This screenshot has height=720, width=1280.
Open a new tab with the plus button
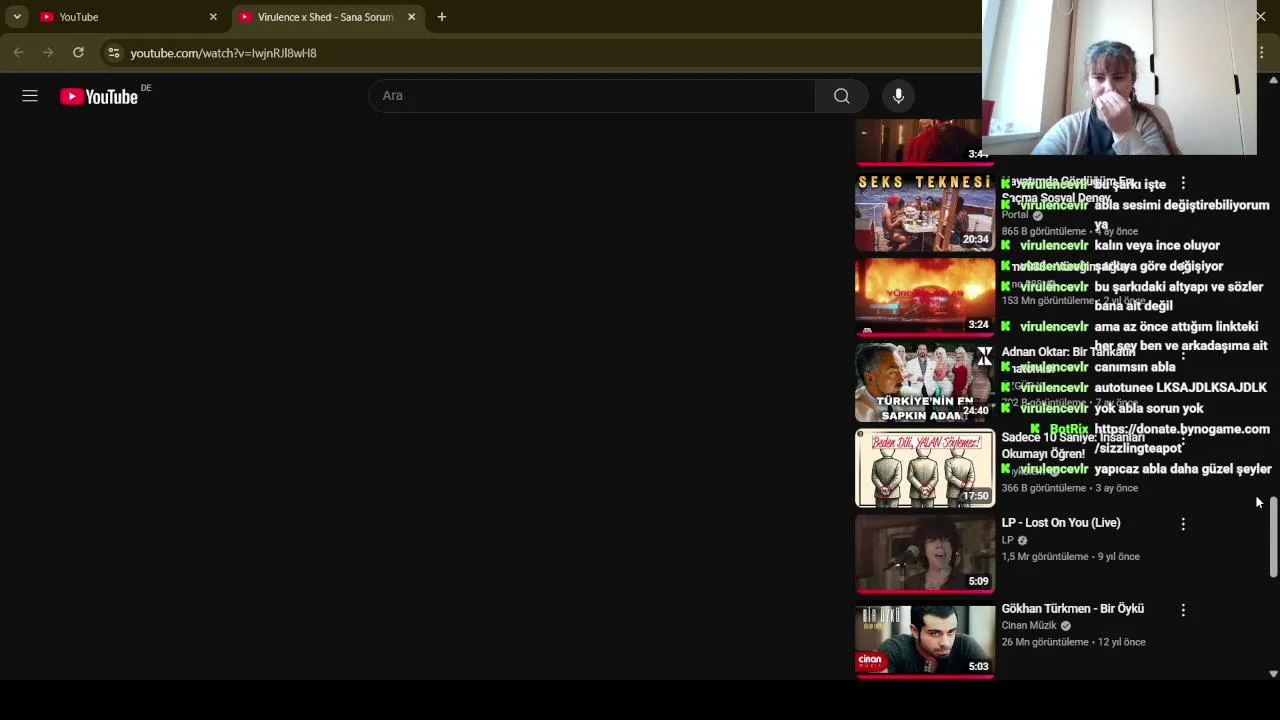coord(442,17)
